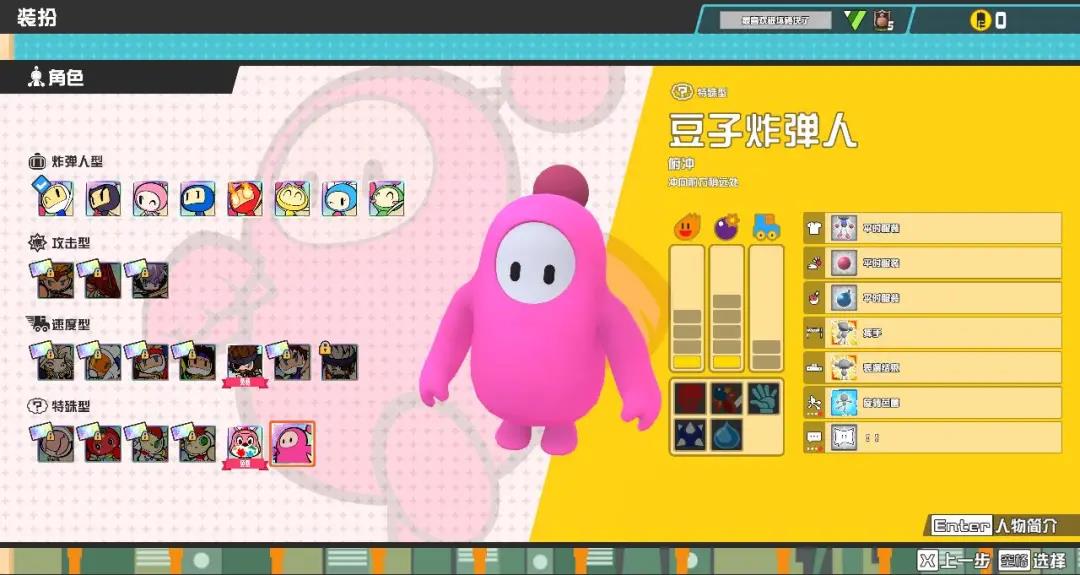
Task: Click the green V rank badge
Action: tap(855, 21)
